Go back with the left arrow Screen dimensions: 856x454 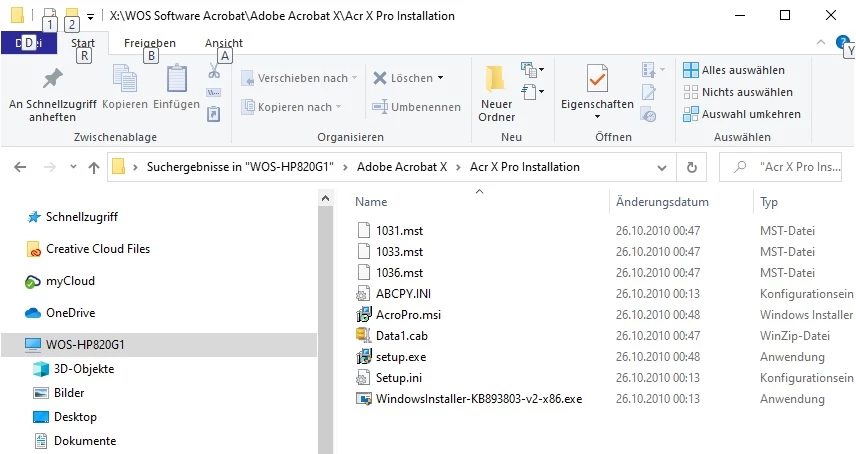(x=20, y=167)
